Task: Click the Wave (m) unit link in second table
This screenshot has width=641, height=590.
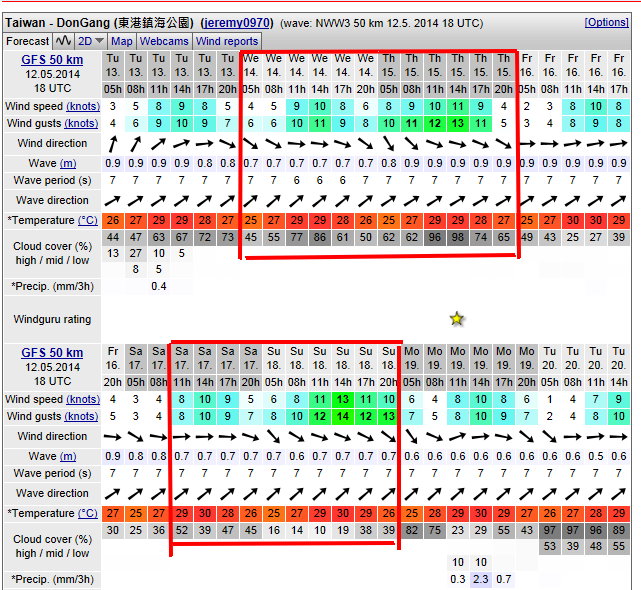Action: tap(68, 456)
